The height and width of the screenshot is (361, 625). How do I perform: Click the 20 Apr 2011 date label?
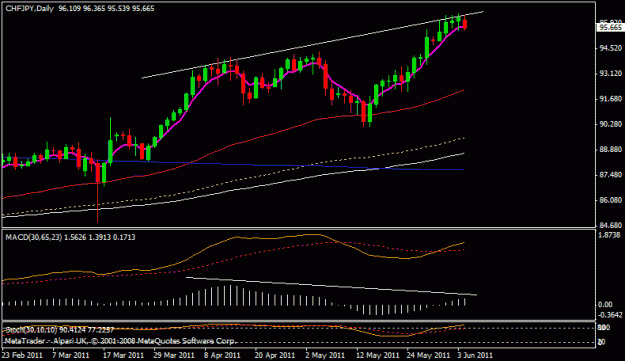[x=275, y=355]
